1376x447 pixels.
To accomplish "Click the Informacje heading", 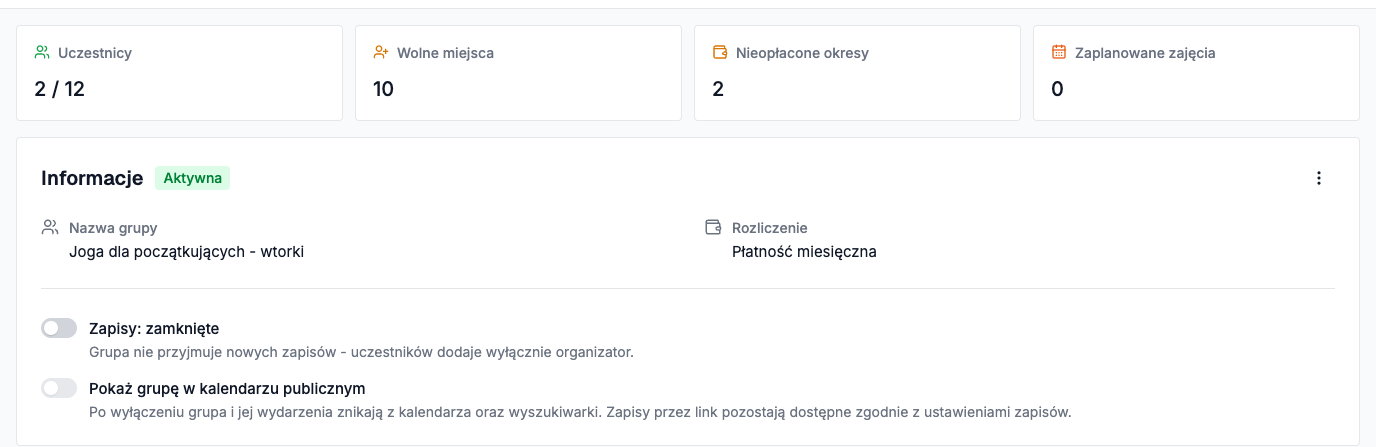I will pyautogui.click(x=92, y=178).
